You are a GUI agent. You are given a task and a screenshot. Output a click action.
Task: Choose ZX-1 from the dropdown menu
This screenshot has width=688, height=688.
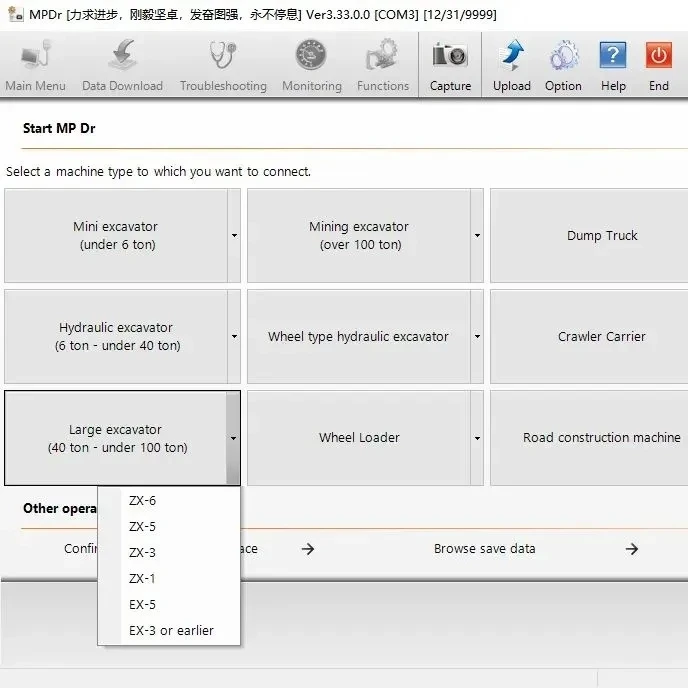tap(169, 578)
